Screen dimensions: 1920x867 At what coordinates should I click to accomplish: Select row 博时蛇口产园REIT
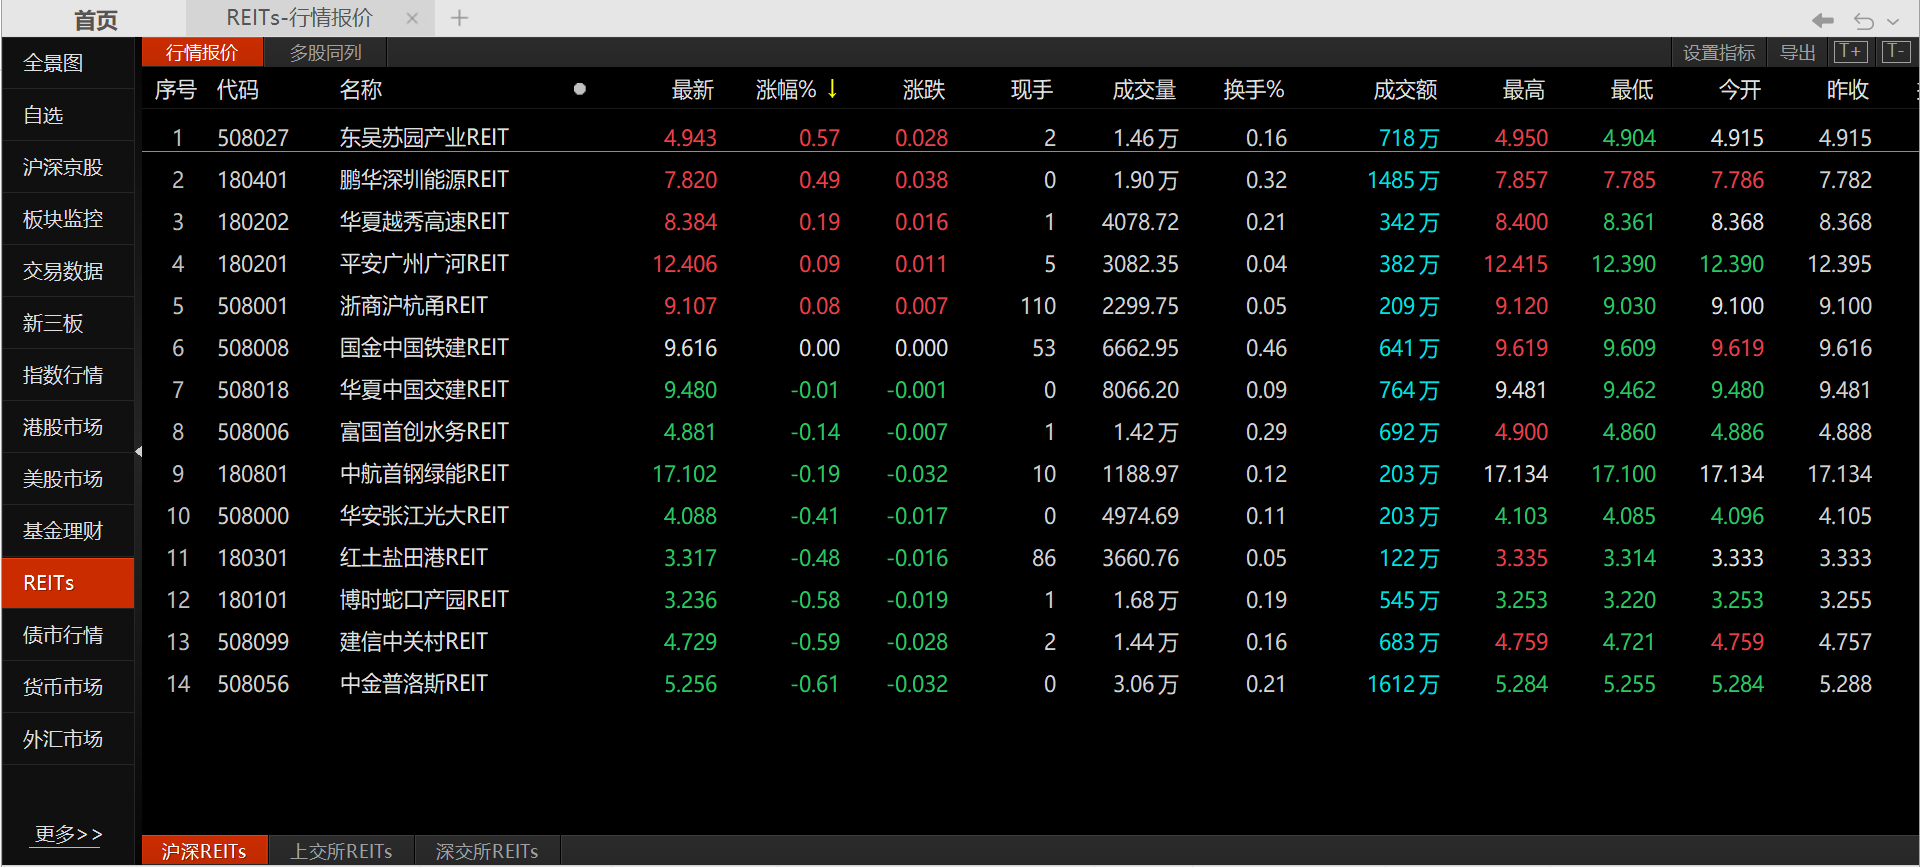[1030, 600]
